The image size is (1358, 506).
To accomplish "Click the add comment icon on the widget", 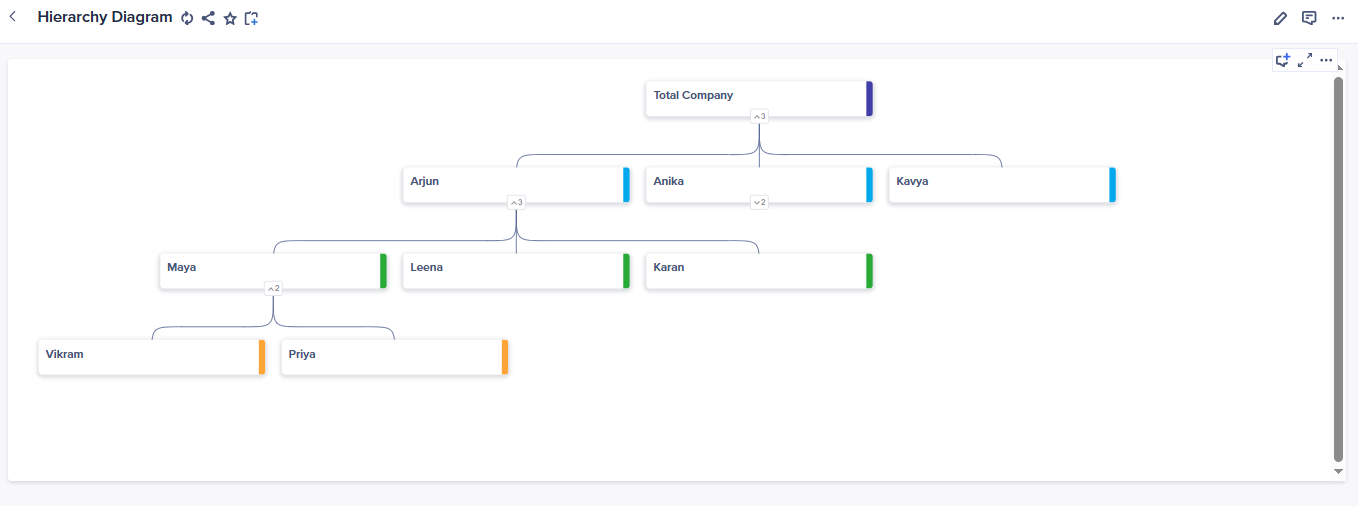I will 1283,60.
